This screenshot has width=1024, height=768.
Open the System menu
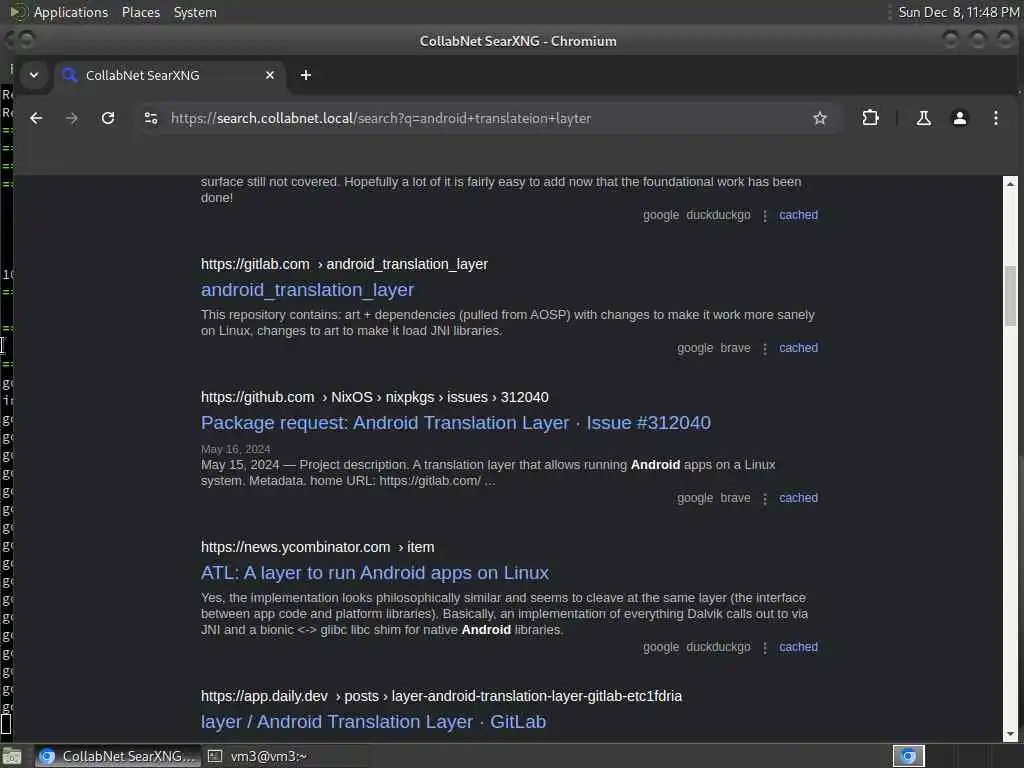(x=195, y=12)
